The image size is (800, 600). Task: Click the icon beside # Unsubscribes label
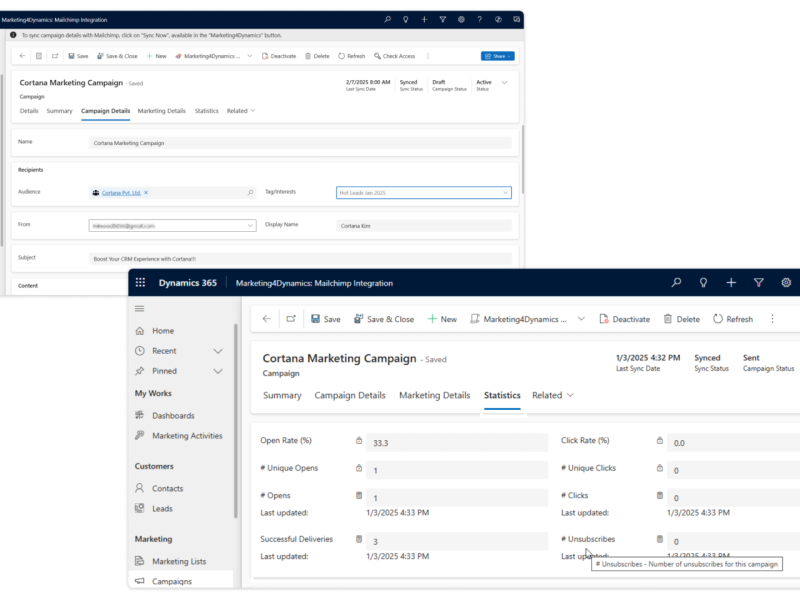(660, 539)
